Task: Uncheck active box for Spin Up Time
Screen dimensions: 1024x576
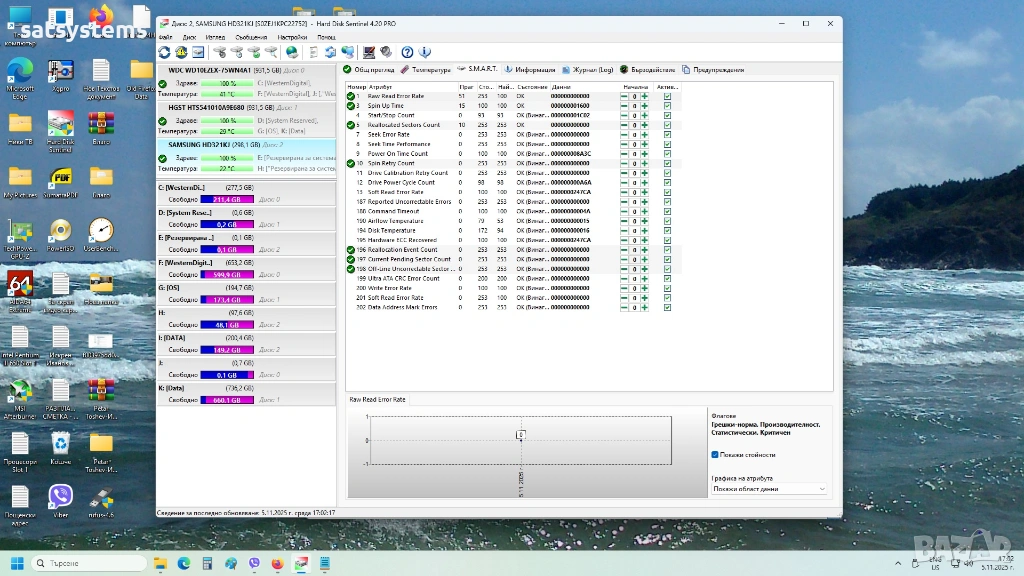Action: 667,106
